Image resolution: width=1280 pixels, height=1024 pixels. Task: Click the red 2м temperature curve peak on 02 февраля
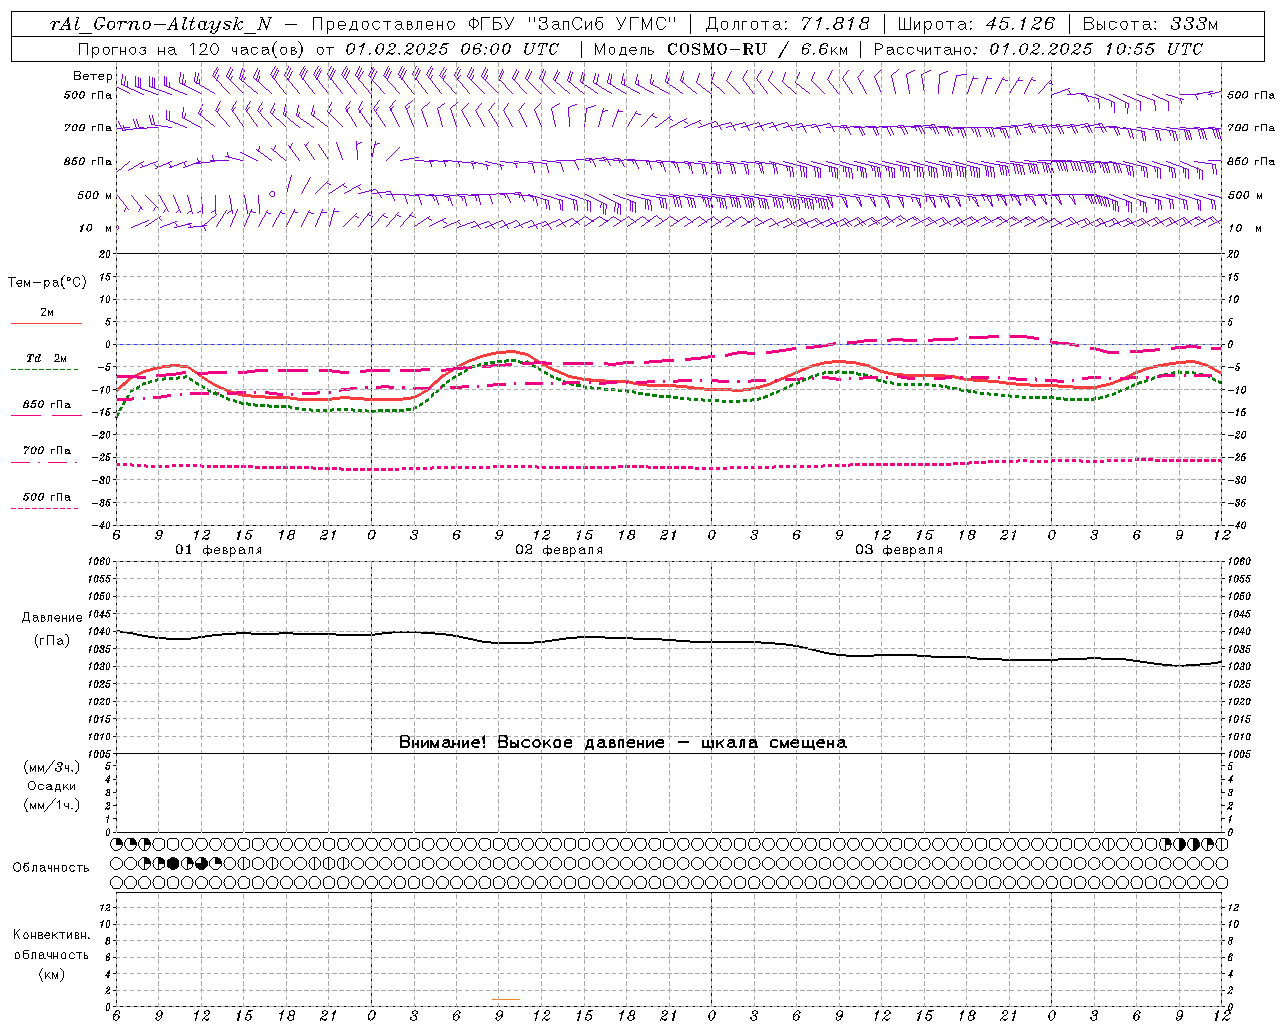tap(512, 352)
